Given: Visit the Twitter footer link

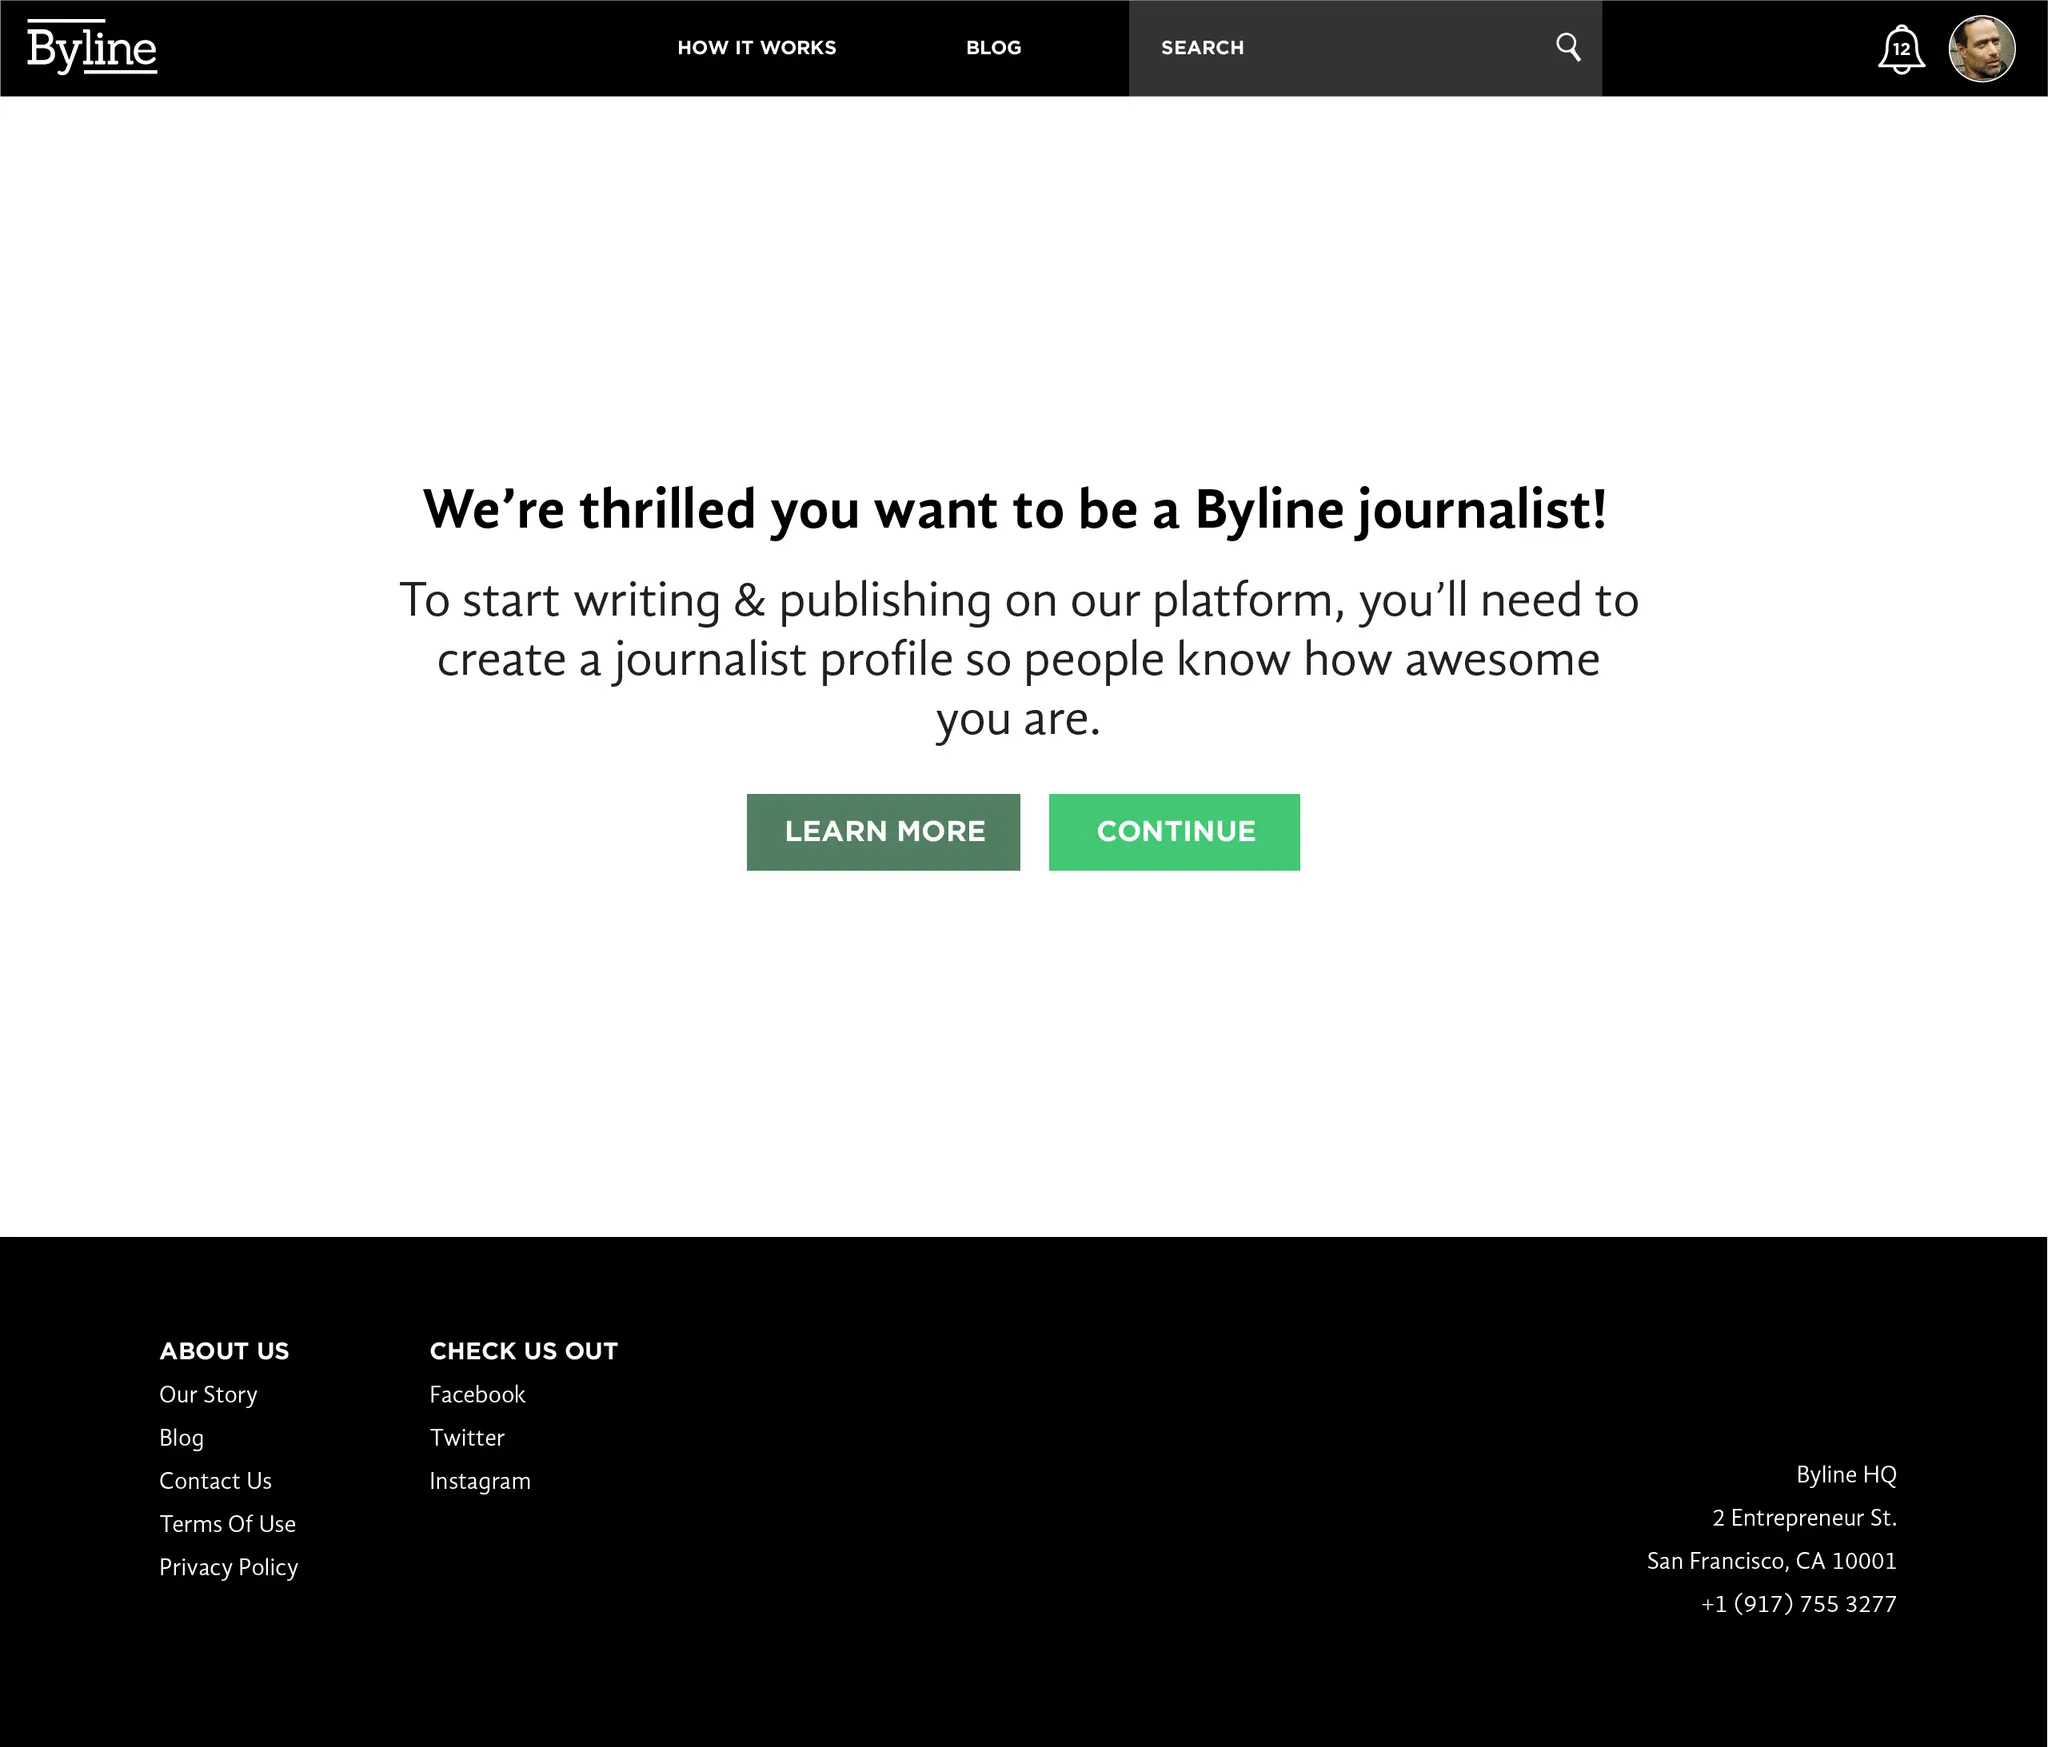Looking at the screenshot, I should pyautogui.click(x=467, y=1437).
